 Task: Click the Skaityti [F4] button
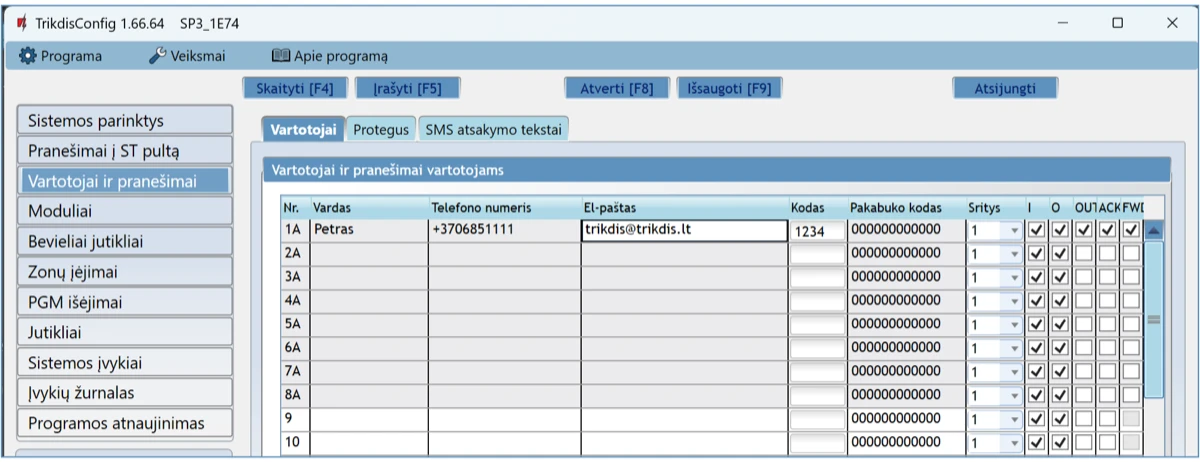[294, 88]
